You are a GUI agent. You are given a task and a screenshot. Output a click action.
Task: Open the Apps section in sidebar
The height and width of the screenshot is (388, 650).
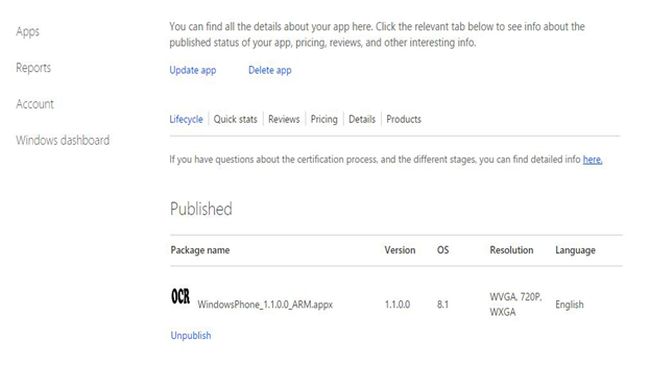click(x=27, y=32)
